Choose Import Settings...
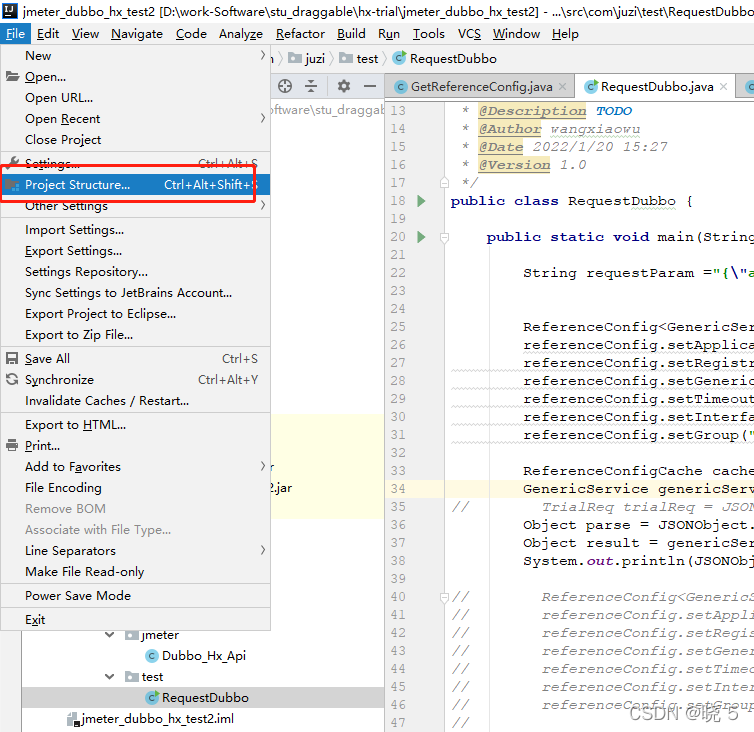The height and width of the screenshot is (732, 754). point(136,230)
